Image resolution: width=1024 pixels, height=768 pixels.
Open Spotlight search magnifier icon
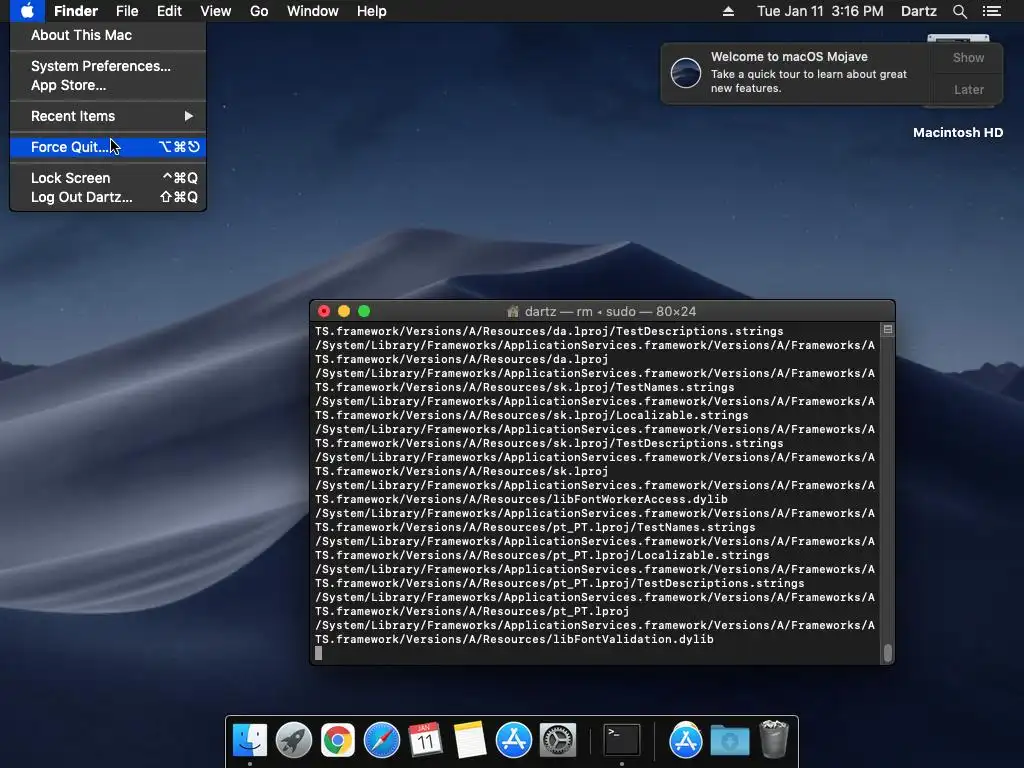coord(959,11)
